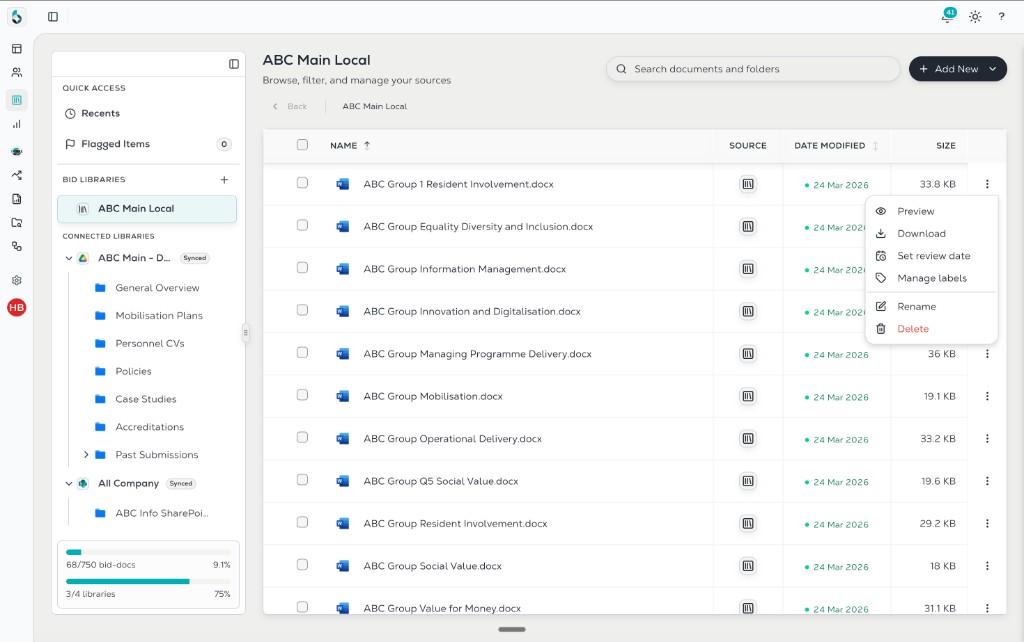Go Back using the breadcrumb button
Viewport: 1024px width, 642px height.
point(290,106)
